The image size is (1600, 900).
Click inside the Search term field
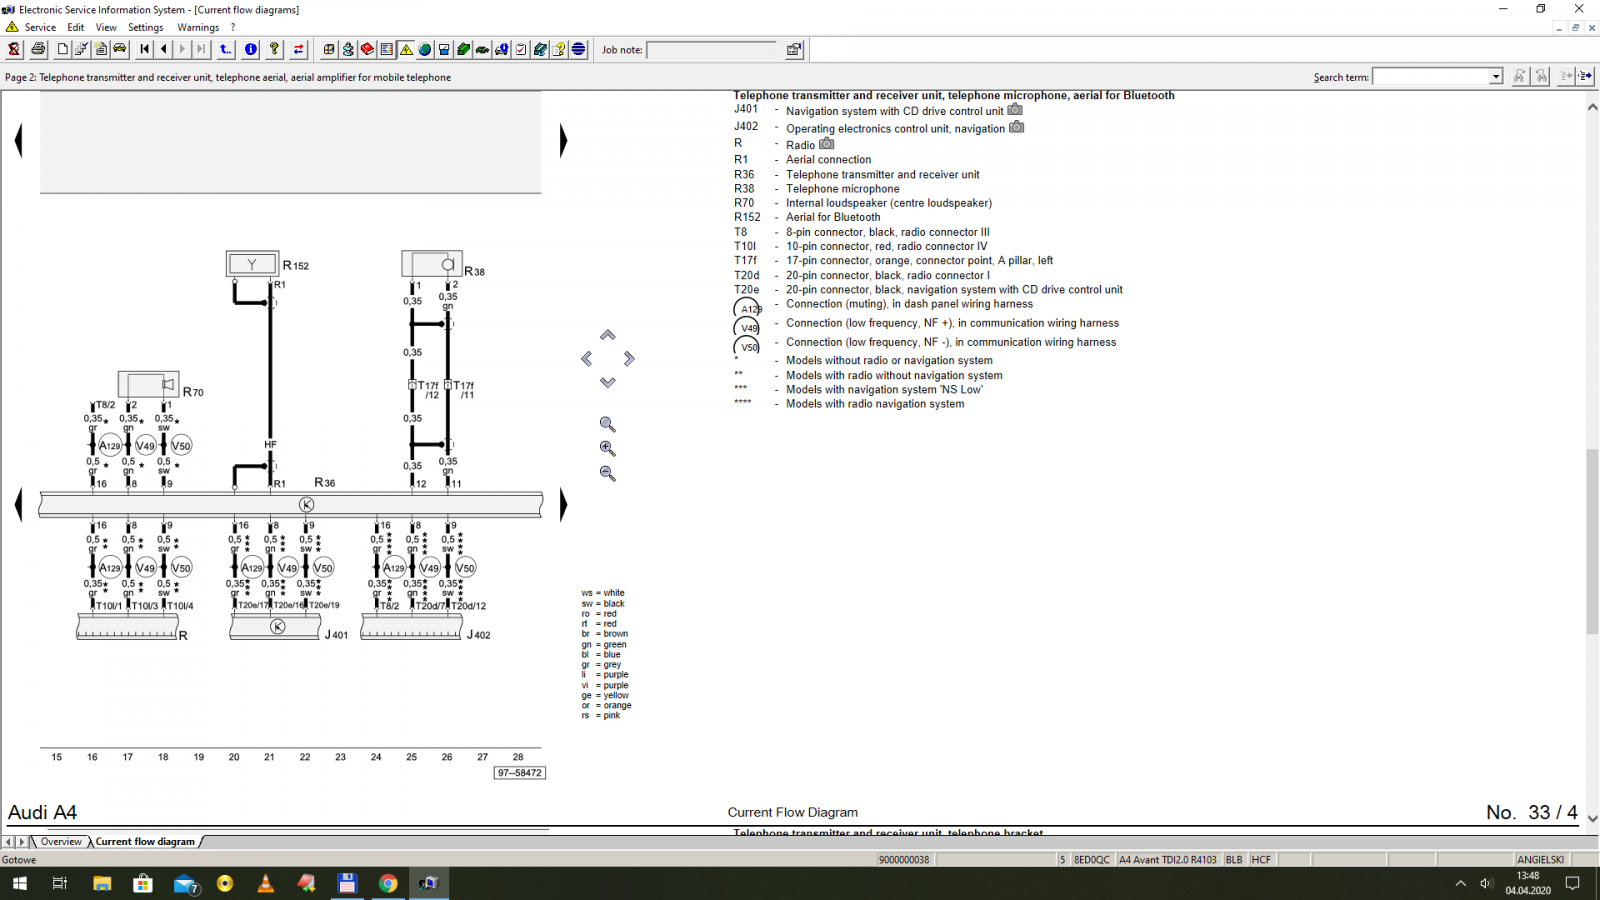click(x=1431, y=77)
